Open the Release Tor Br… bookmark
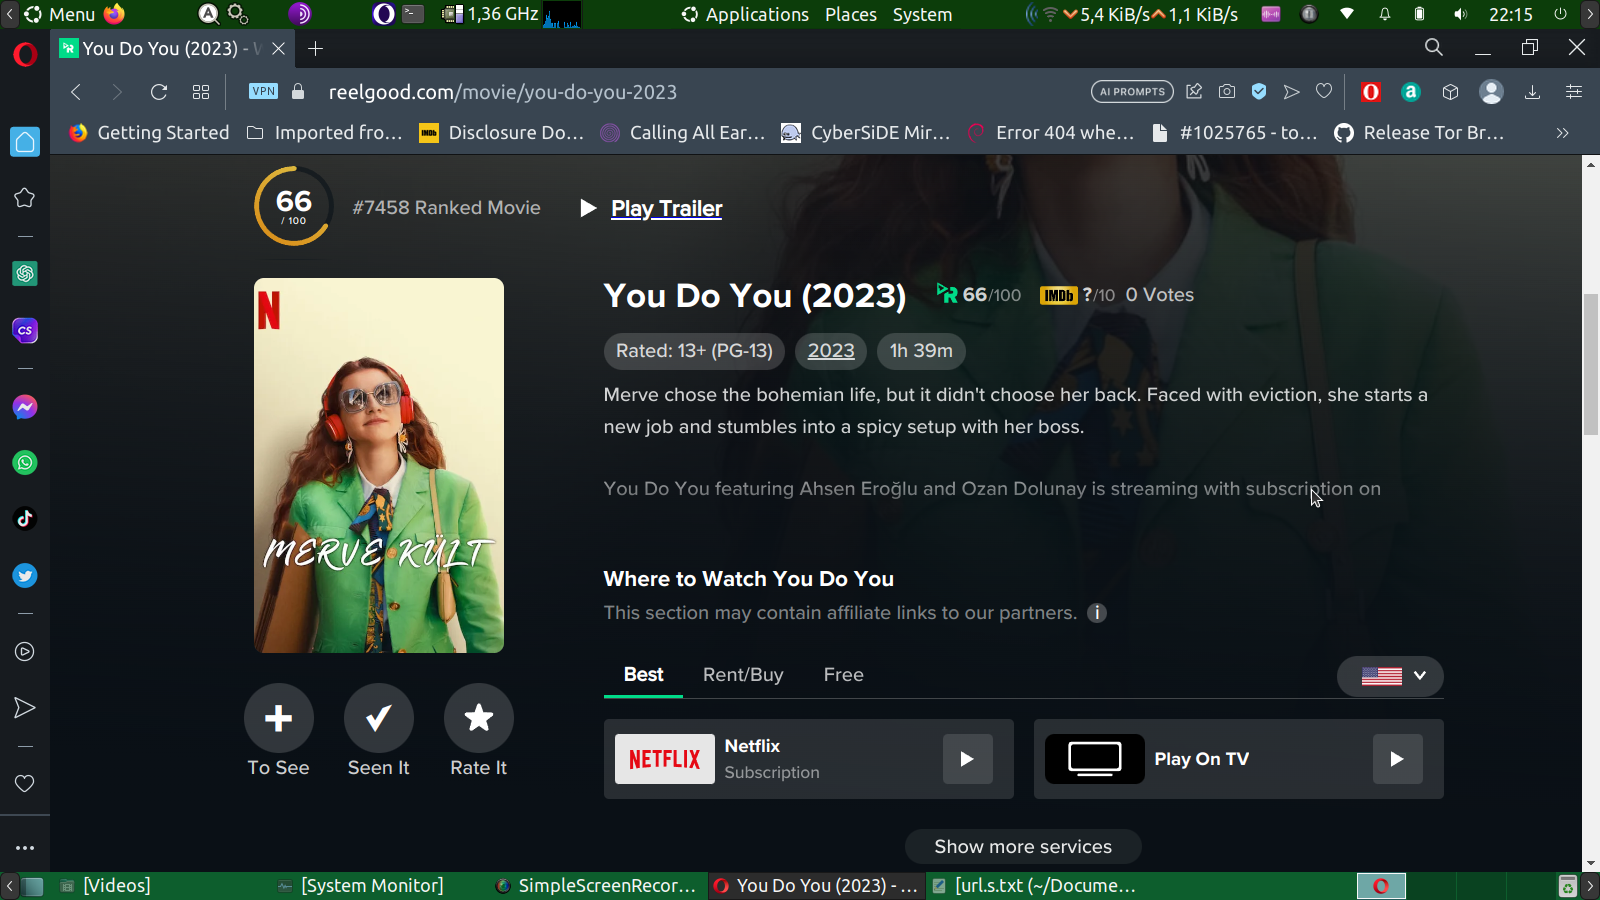This screenshot has height=900, width=1600. [x=1419, y=133]
